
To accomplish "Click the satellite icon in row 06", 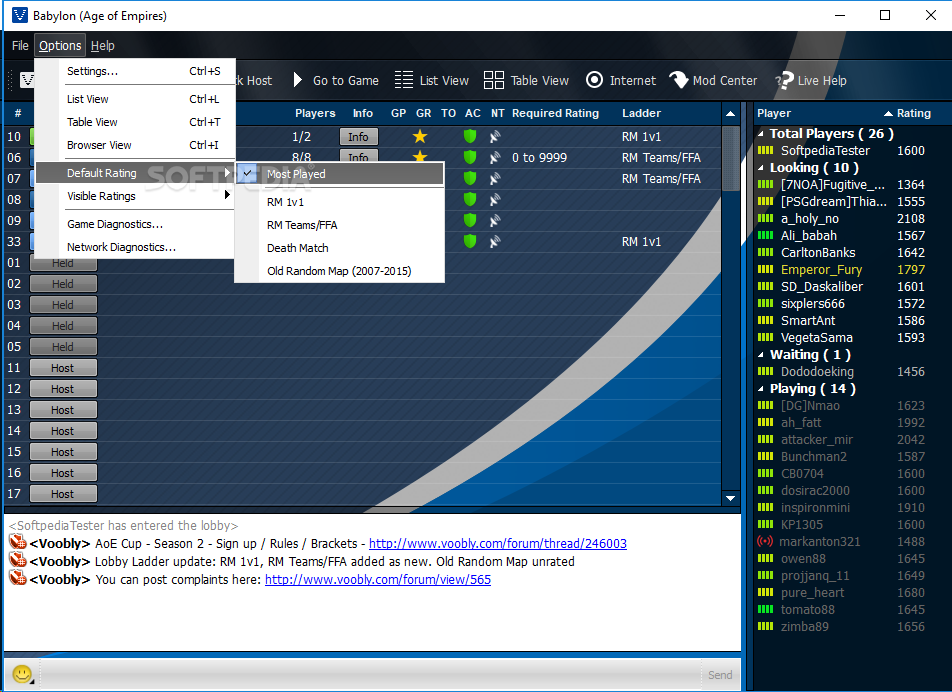I will point(495,157).
